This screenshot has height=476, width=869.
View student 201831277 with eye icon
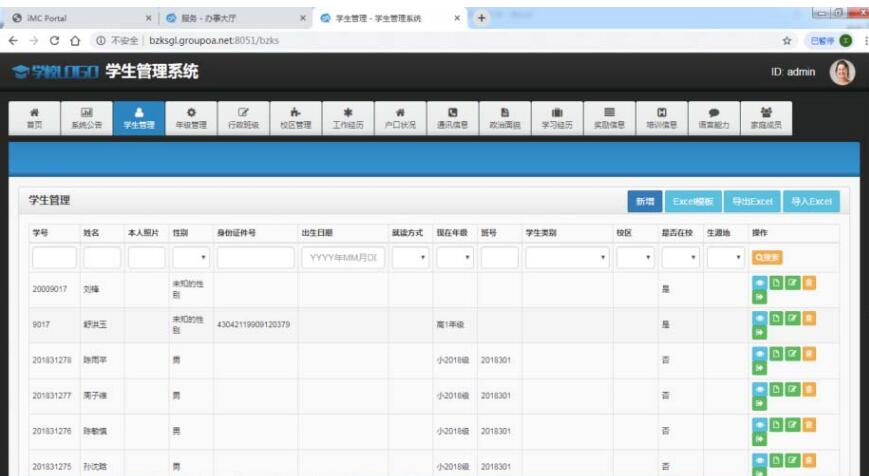[x=759, y=390]
